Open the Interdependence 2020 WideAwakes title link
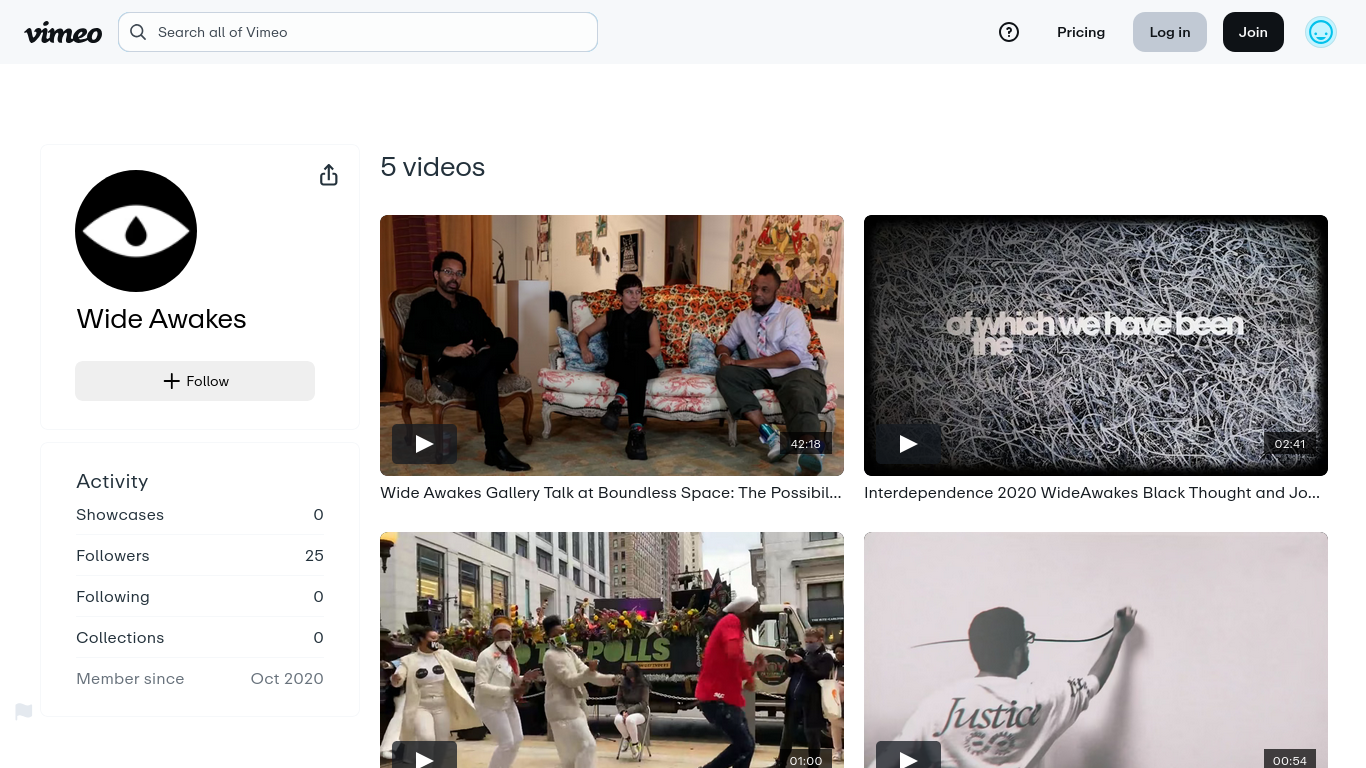This screenshot has width=1366, height=768. click(x=1094, y=493)
